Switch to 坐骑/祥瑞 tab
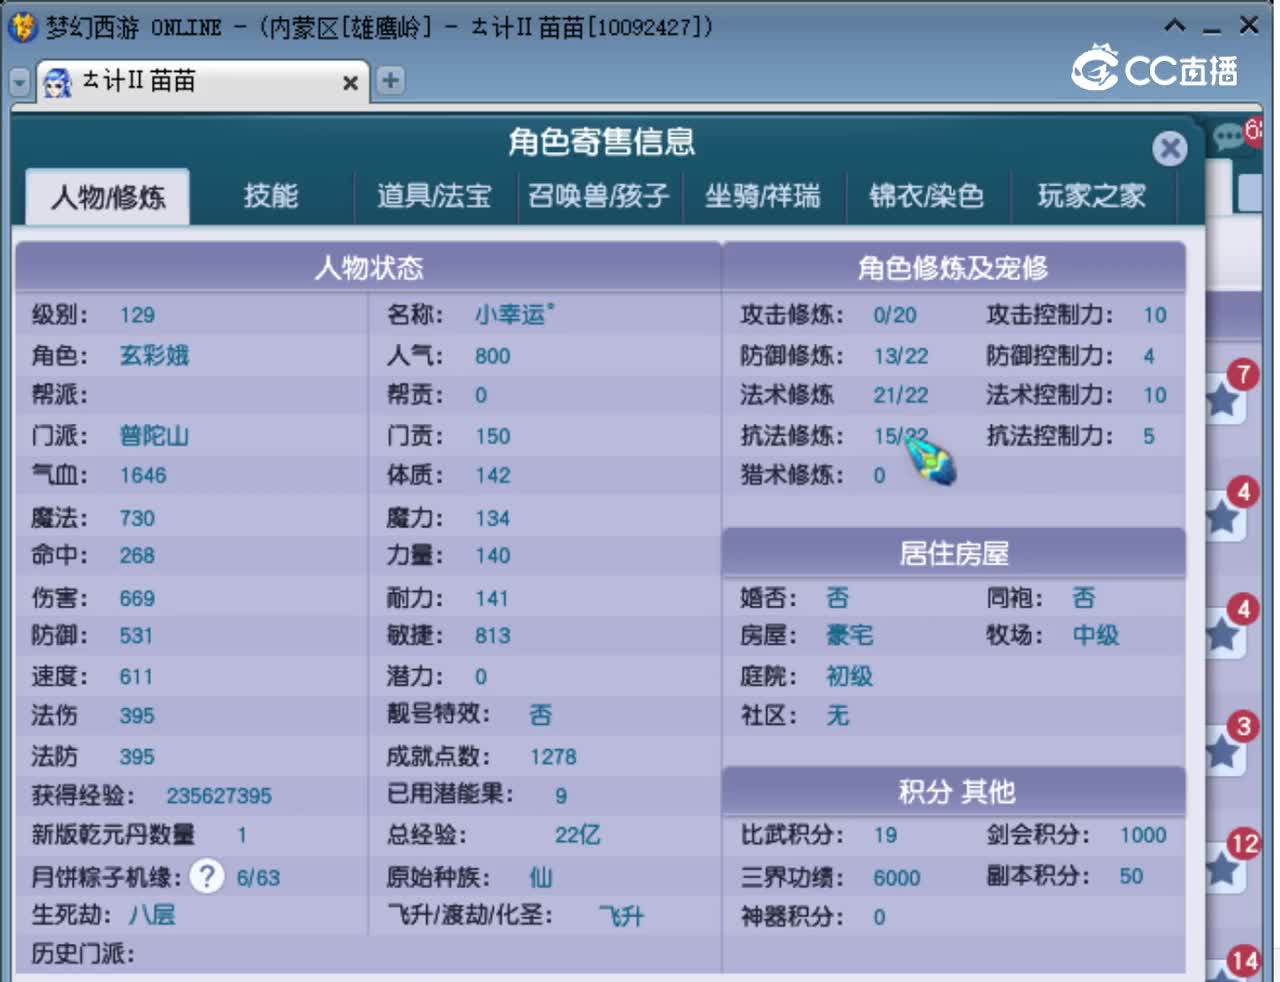Screen dimensions: 1280x982 [762, 196]
